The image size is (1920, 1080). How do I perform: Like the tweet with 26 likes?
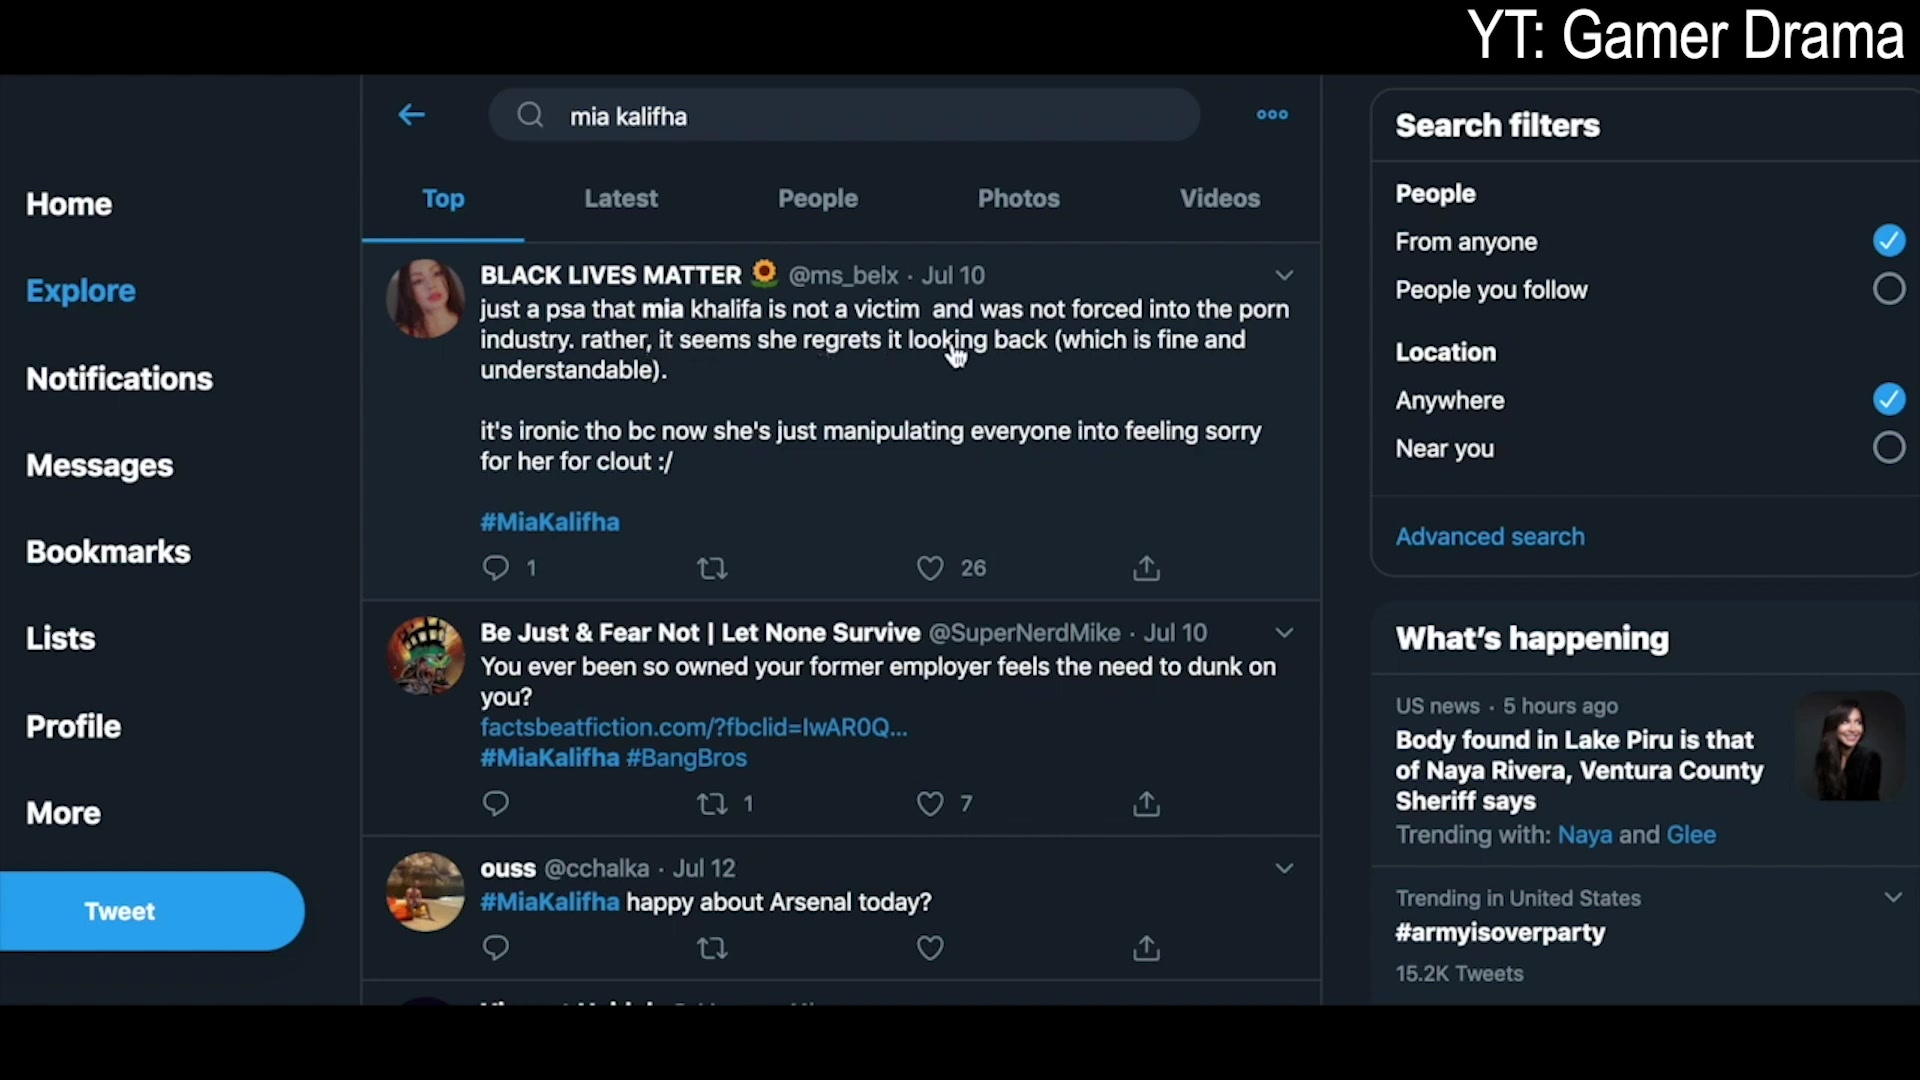coord(930,568)
